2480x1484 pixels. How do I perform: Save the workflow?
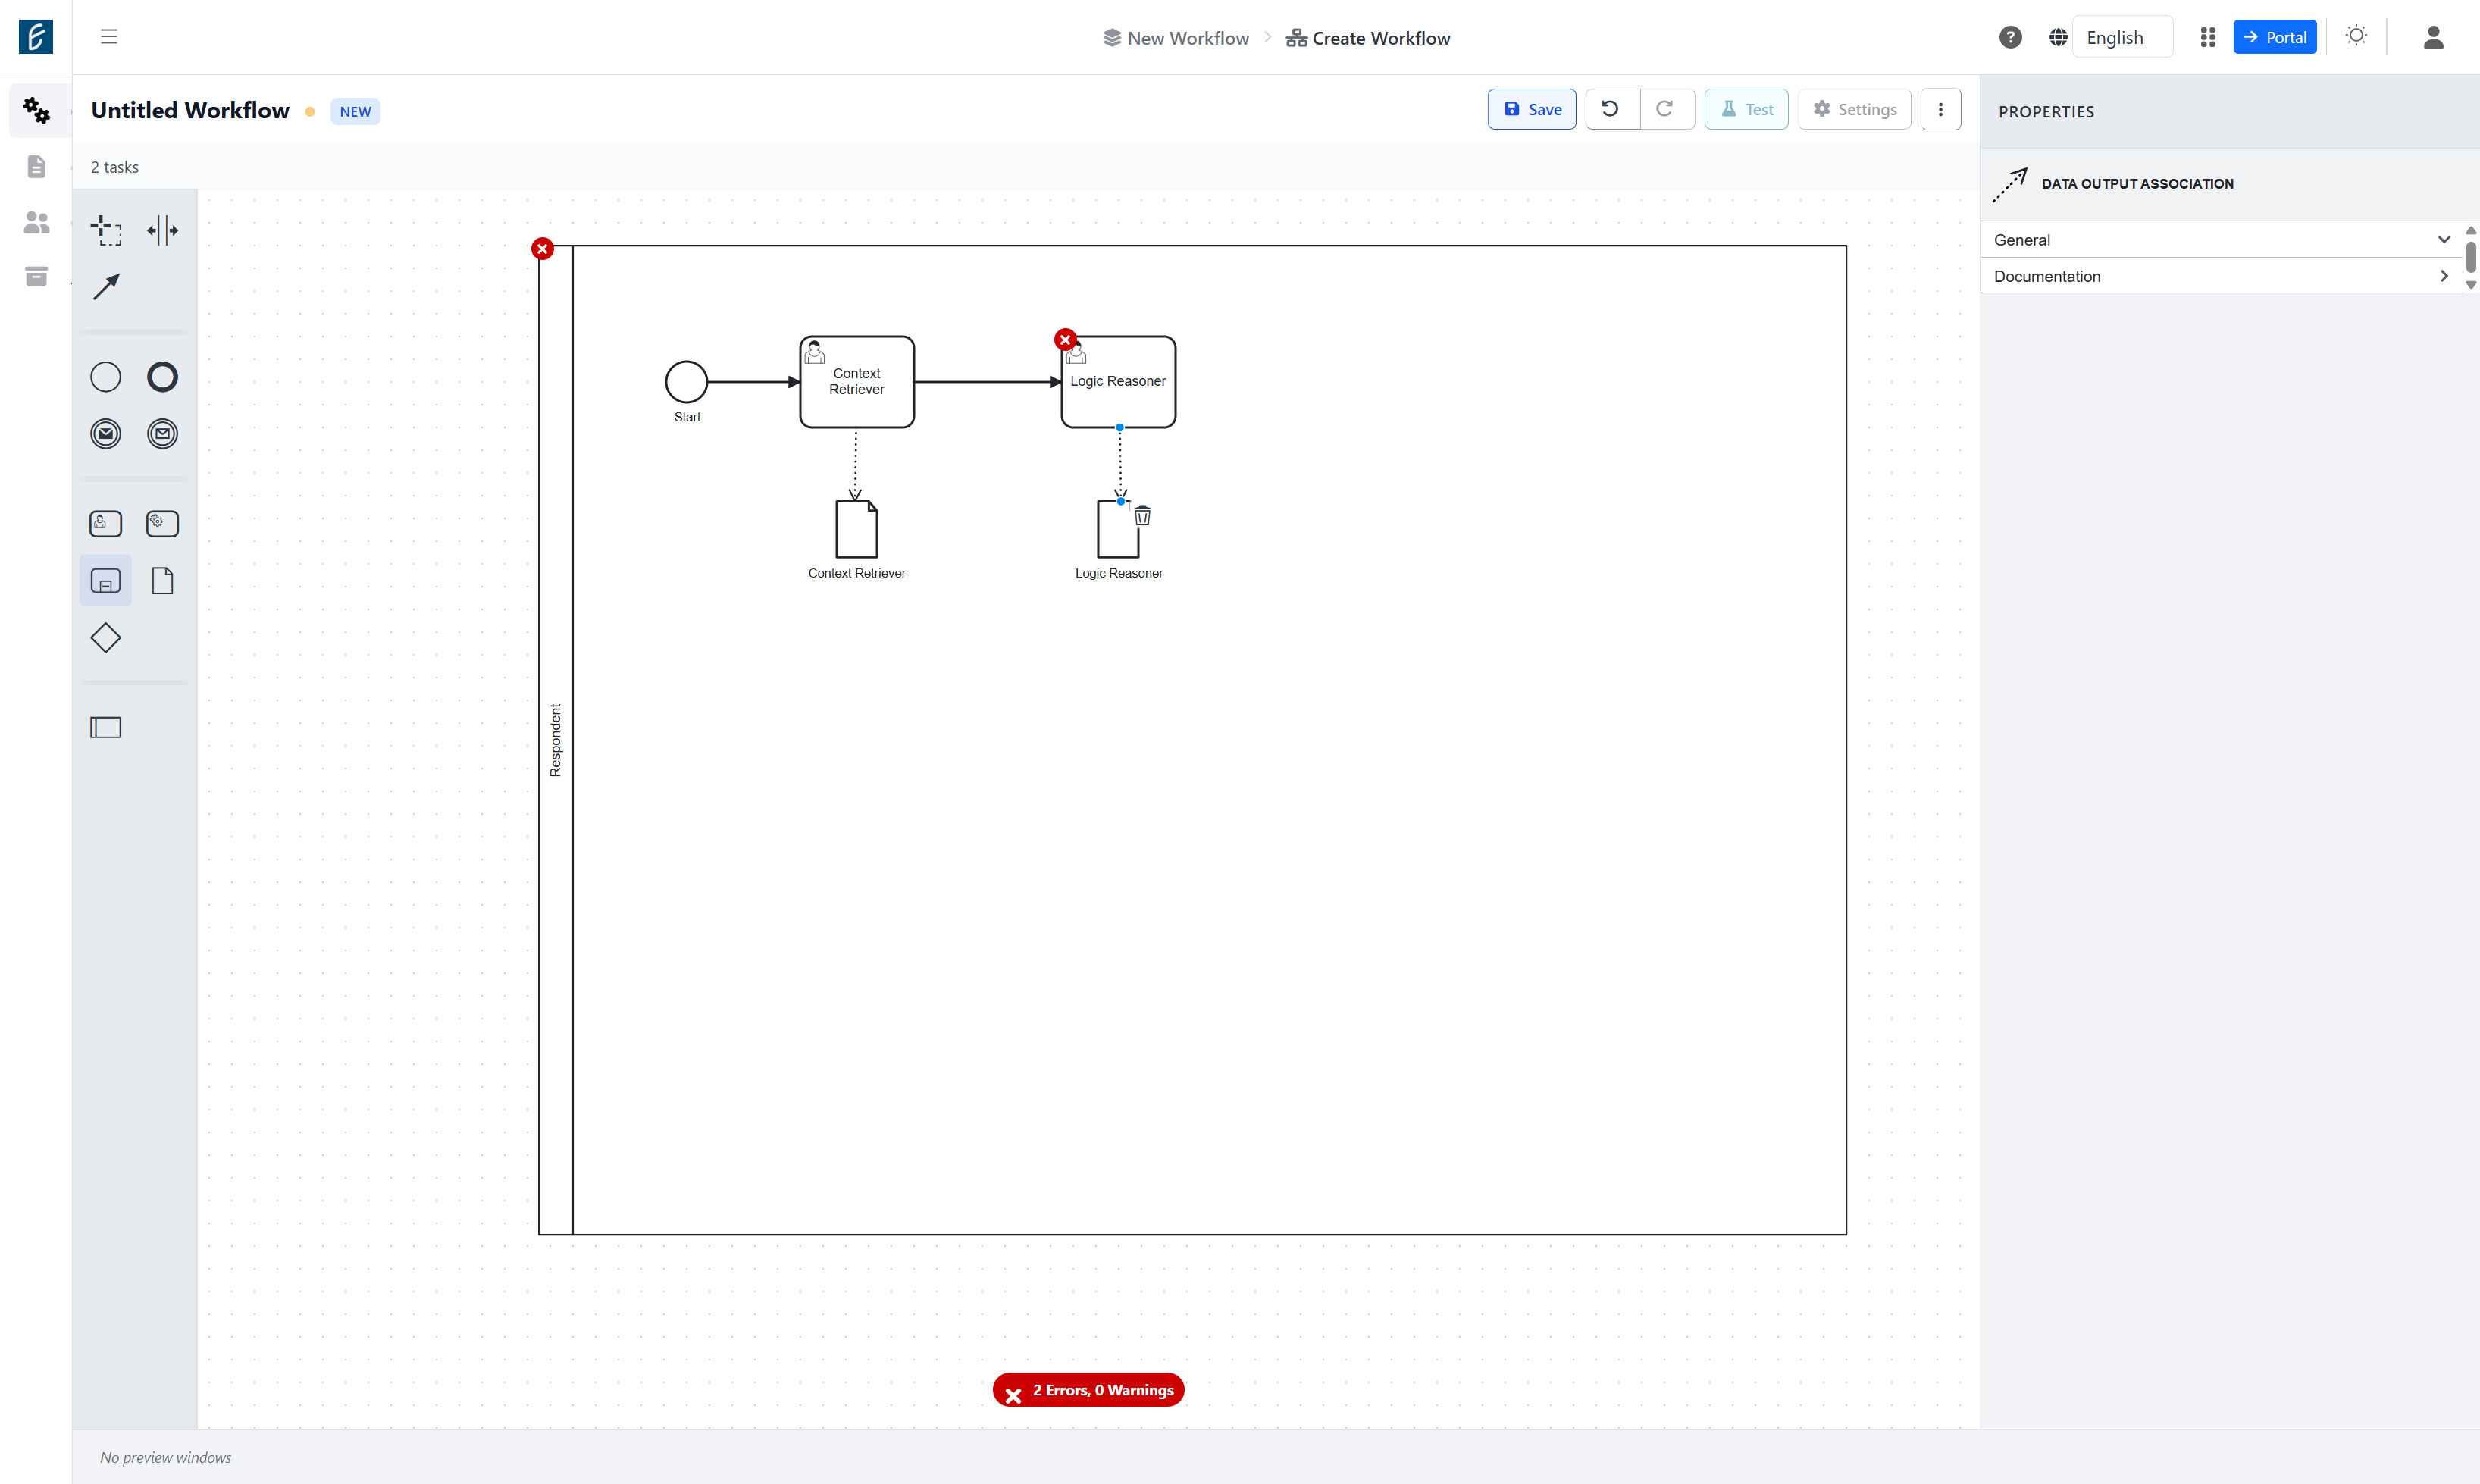point(1531,109)
